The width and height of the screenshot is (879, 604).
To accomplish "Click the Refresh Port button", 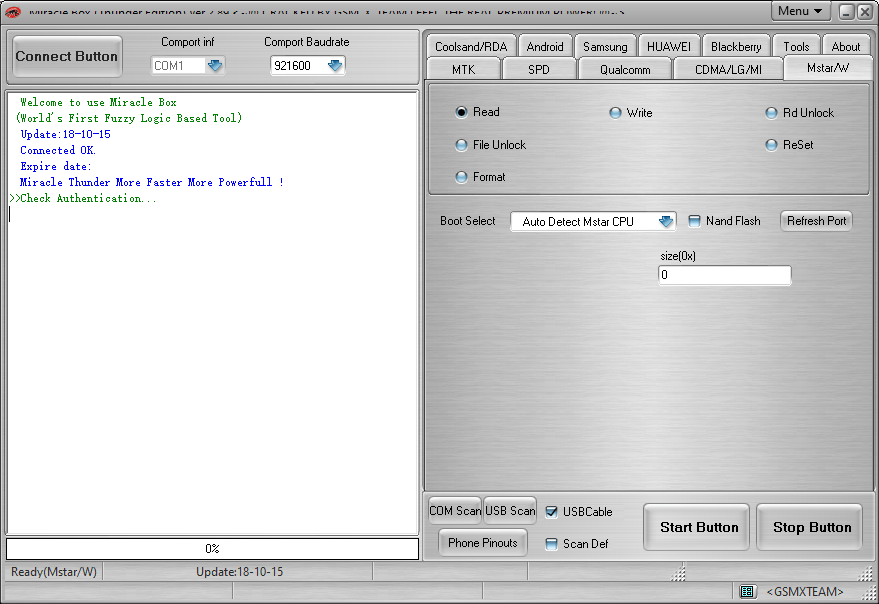I will pyautogui.click(x=816, y=221).
